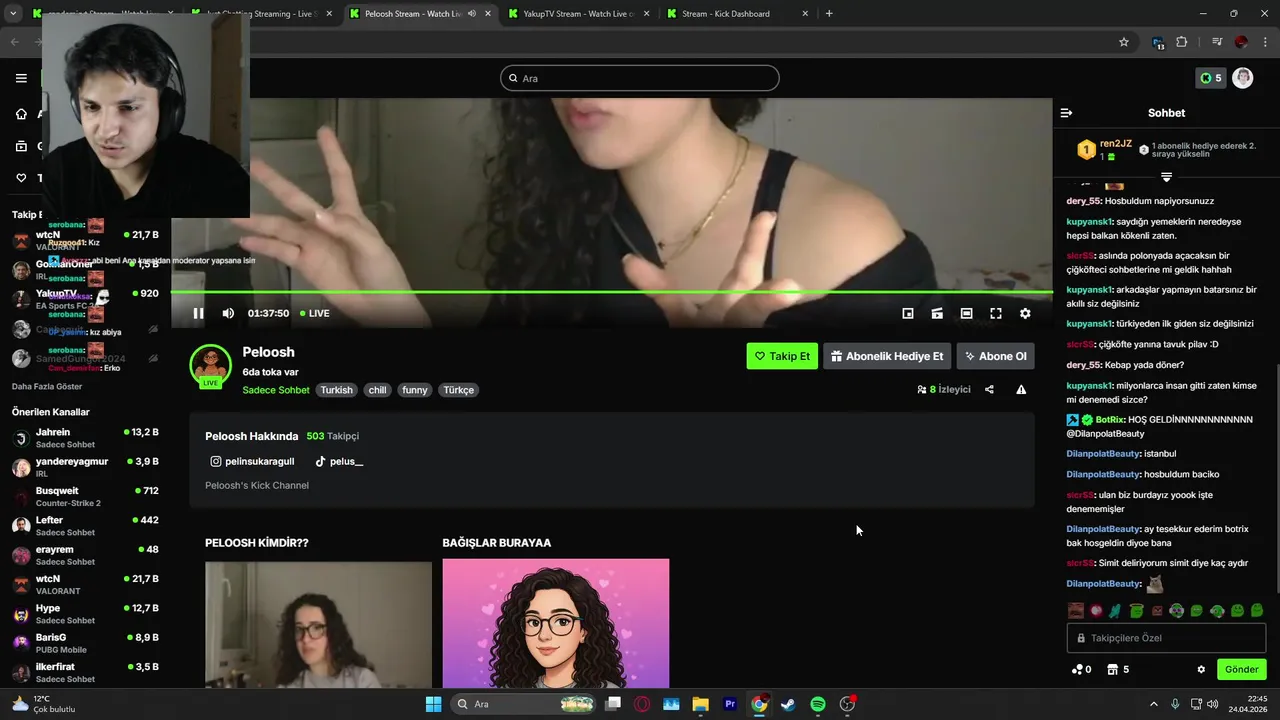The image size is (1280, 720).
Task: Open Hype recommended channel
Action: 85,614
